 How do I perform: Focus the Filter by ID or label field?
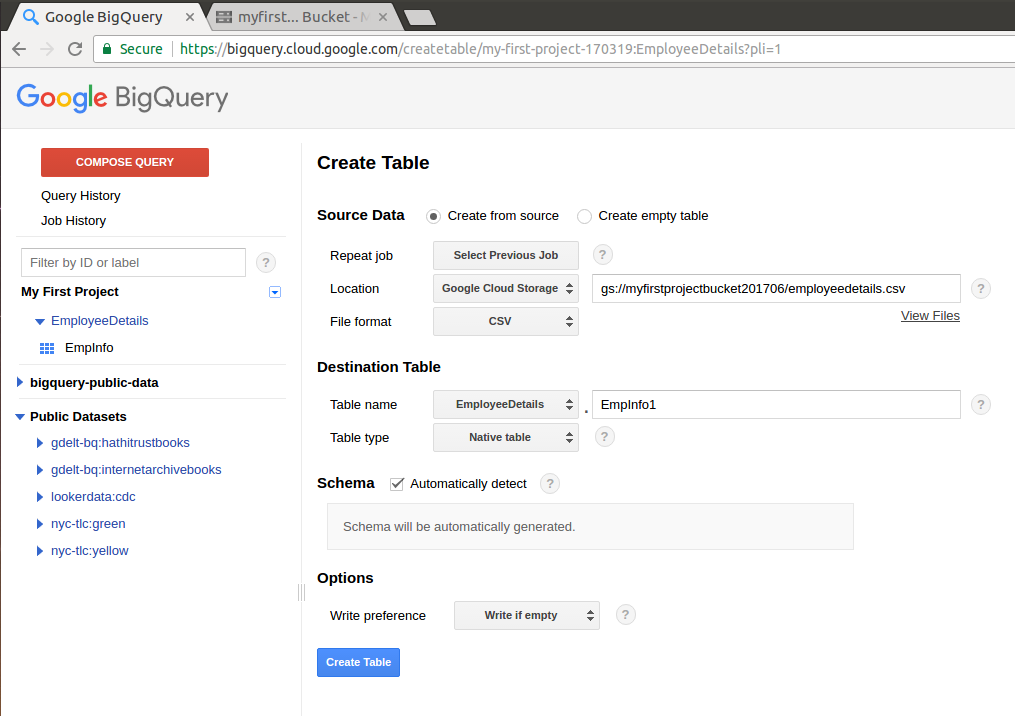point(133,263)
